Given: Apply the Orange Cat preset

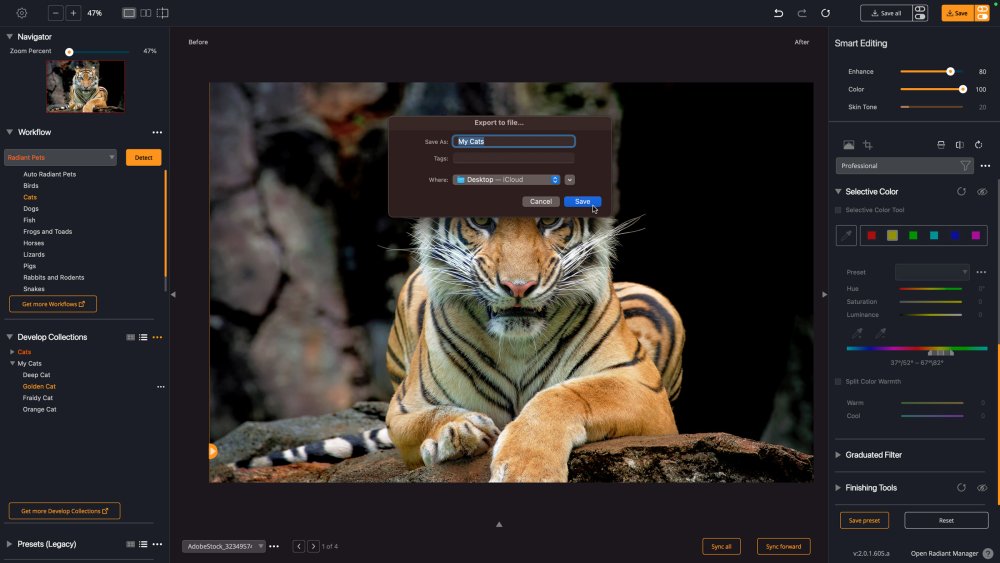Looking at the screenshot, I should click(x=40, y=409).
